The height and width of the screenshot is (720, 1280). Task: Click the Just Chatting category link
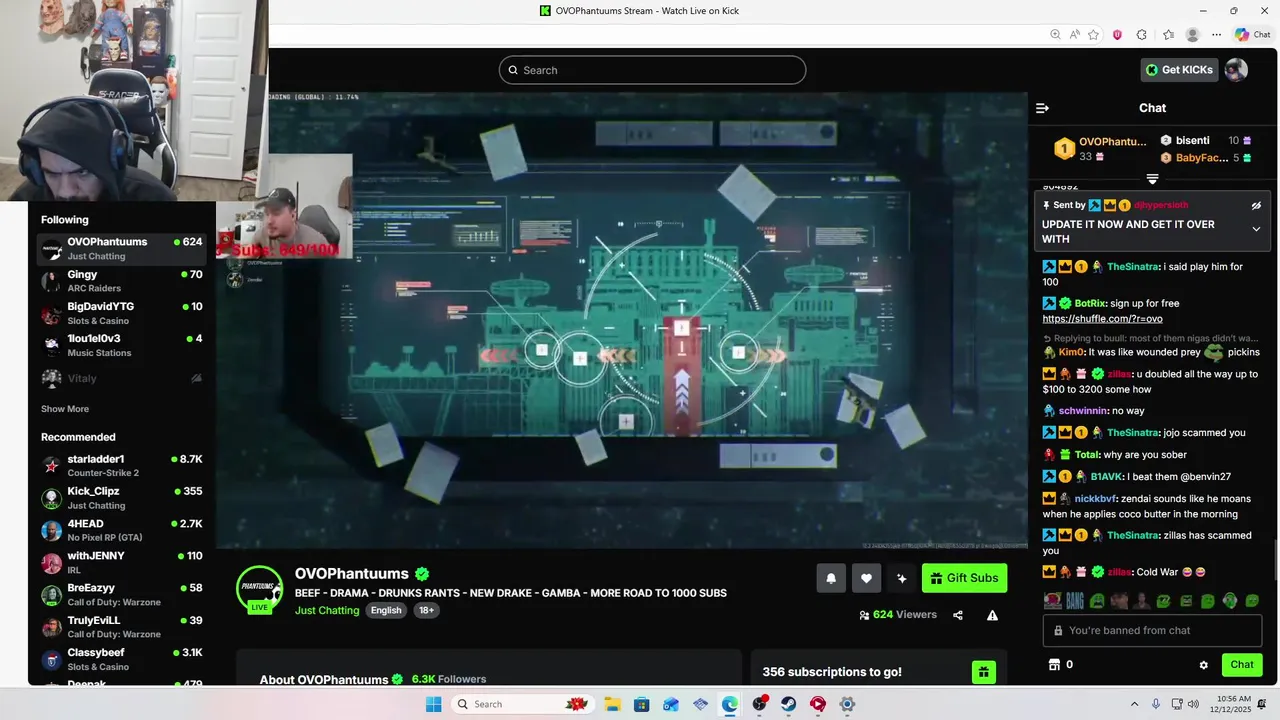(327, 610)
